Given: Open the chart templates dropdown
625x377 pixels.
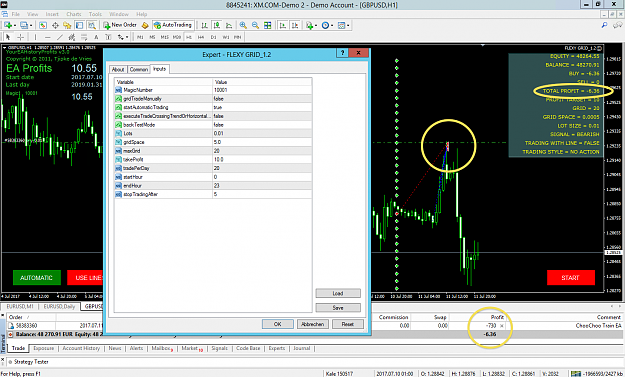Looking at the screenshot, I should (x=348, y=25).
